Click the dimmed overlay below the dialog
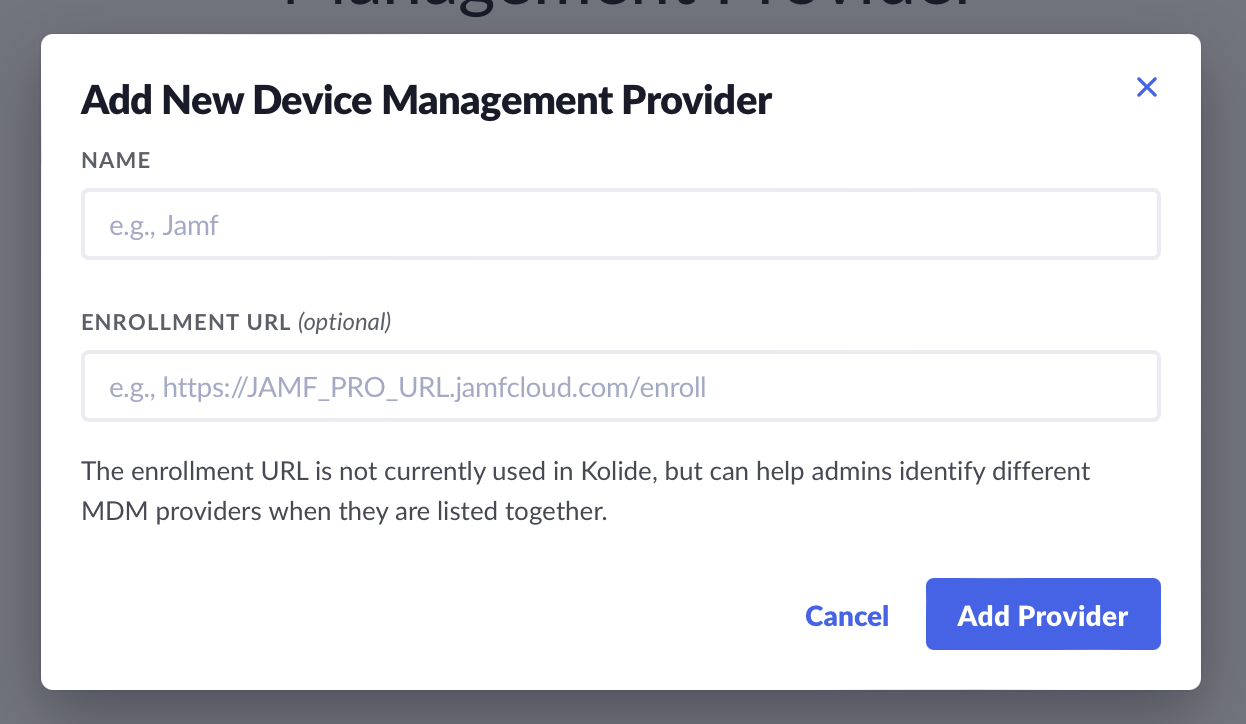 click(620, 707)
